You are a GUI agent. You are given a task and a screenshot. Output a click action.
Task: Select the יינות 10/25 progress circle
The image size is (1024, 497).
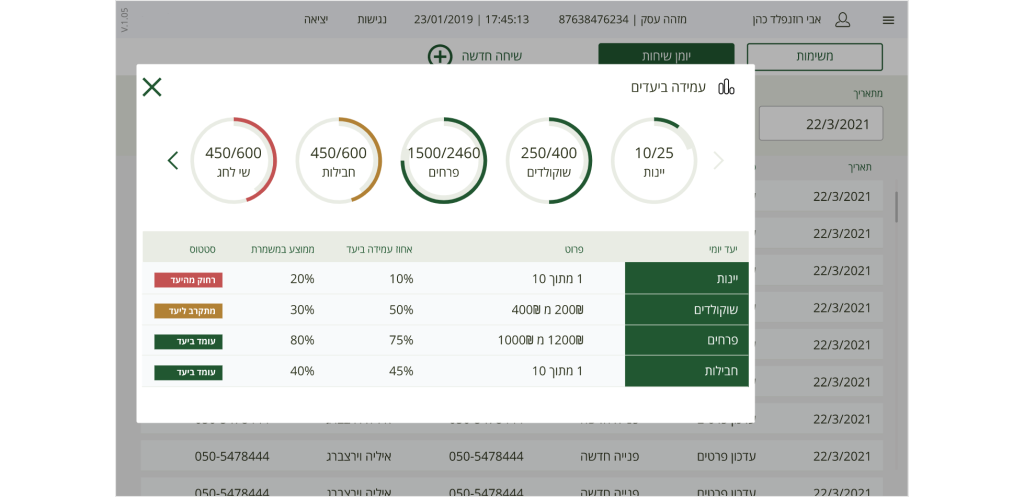(654, 161)
